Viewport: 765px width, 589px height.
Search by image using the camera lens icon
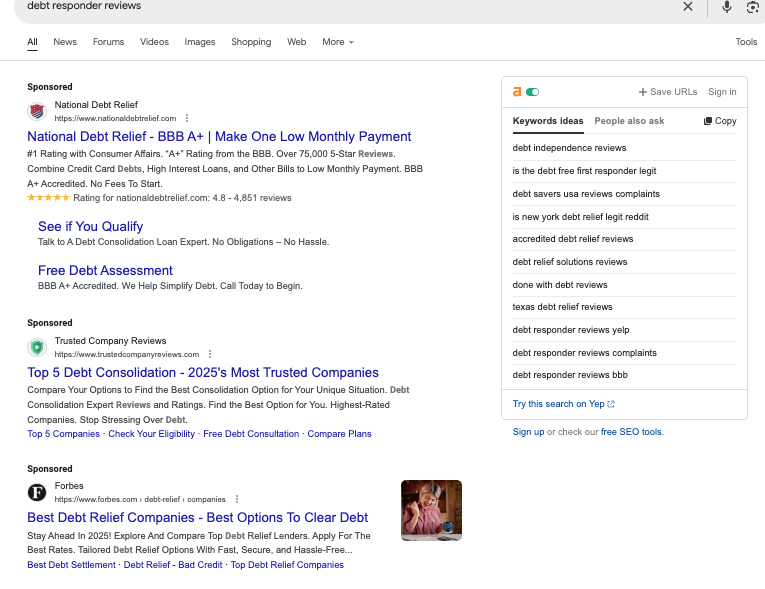point(753,7)
